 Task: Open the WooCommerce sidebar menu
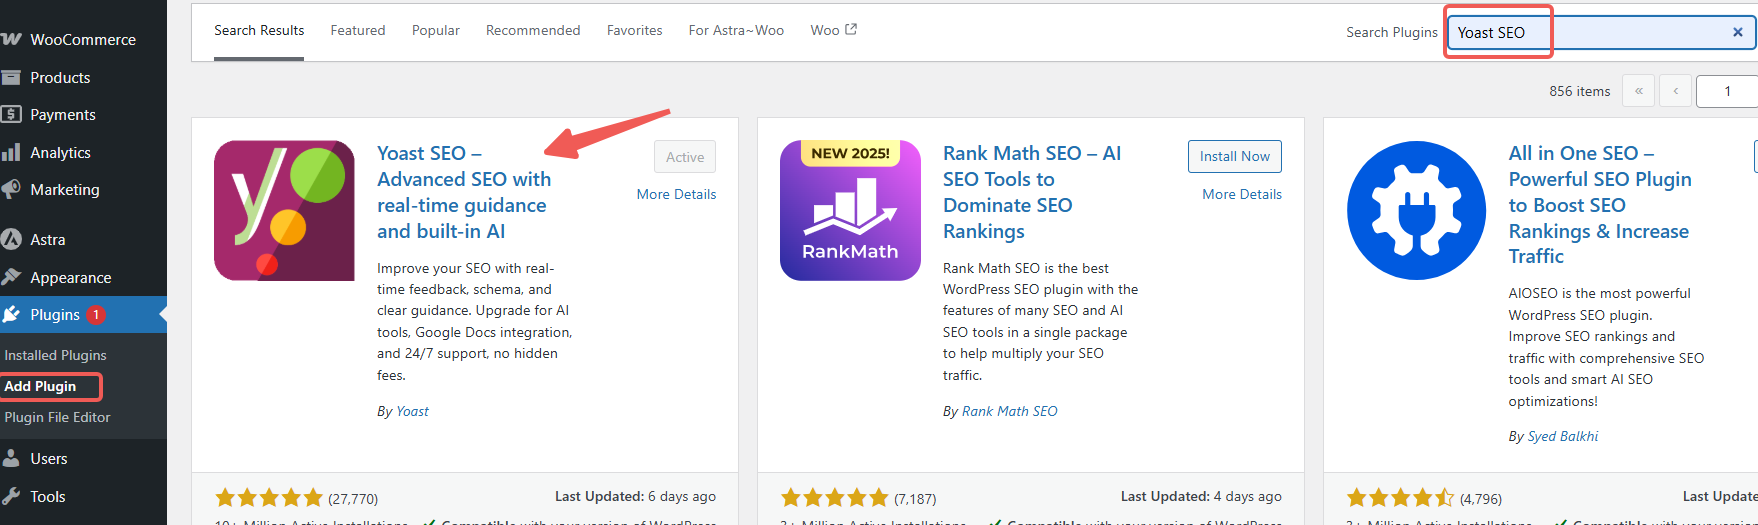(82, 40)
